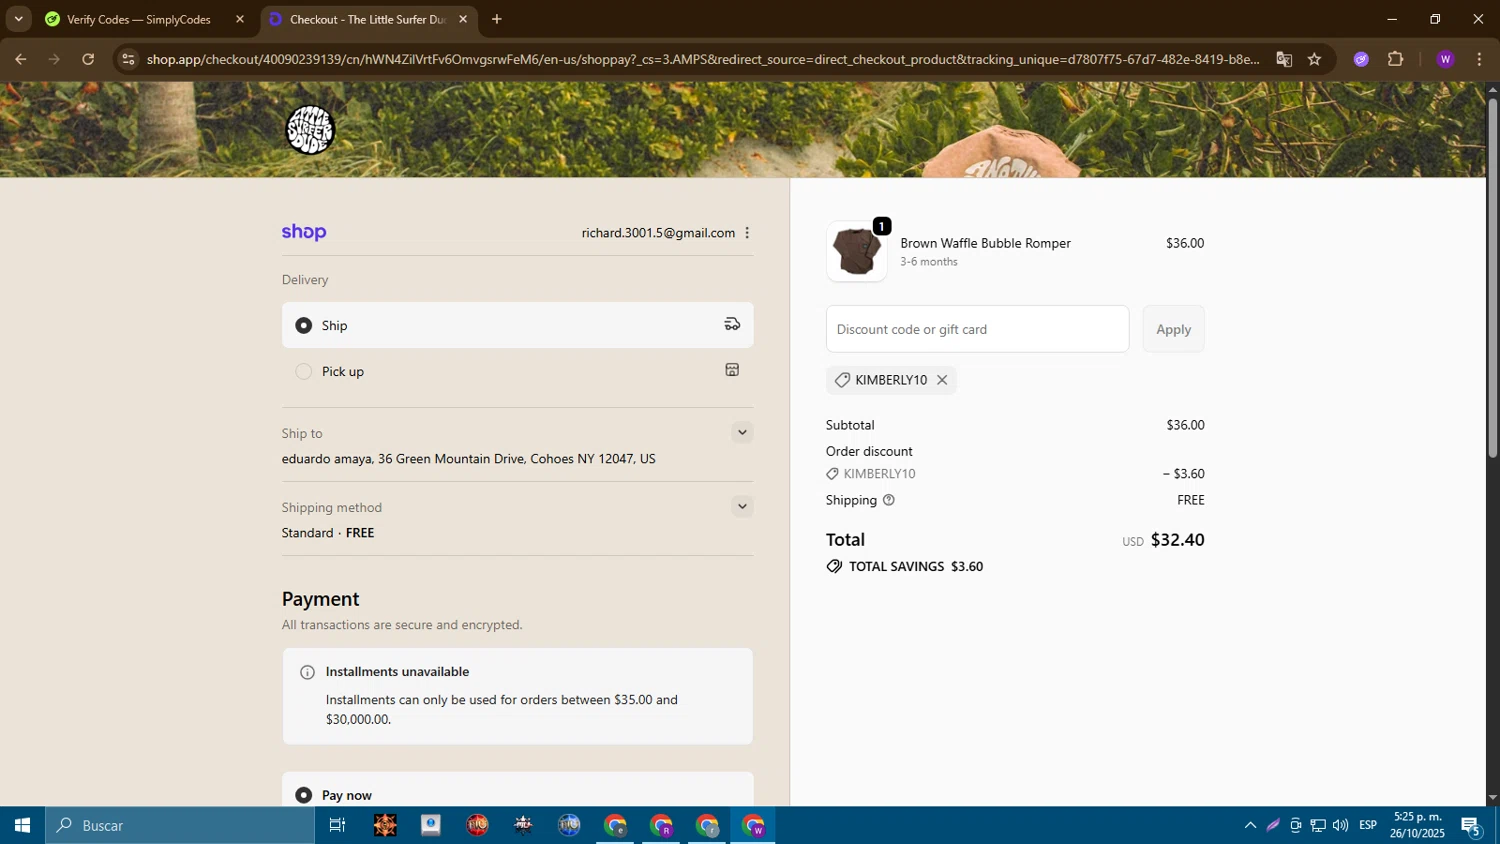Click the shipping address text for Cohoes NY
The width and height of the screenshot is (1500, 844).
pyautogui.click(x=469, y=459)
